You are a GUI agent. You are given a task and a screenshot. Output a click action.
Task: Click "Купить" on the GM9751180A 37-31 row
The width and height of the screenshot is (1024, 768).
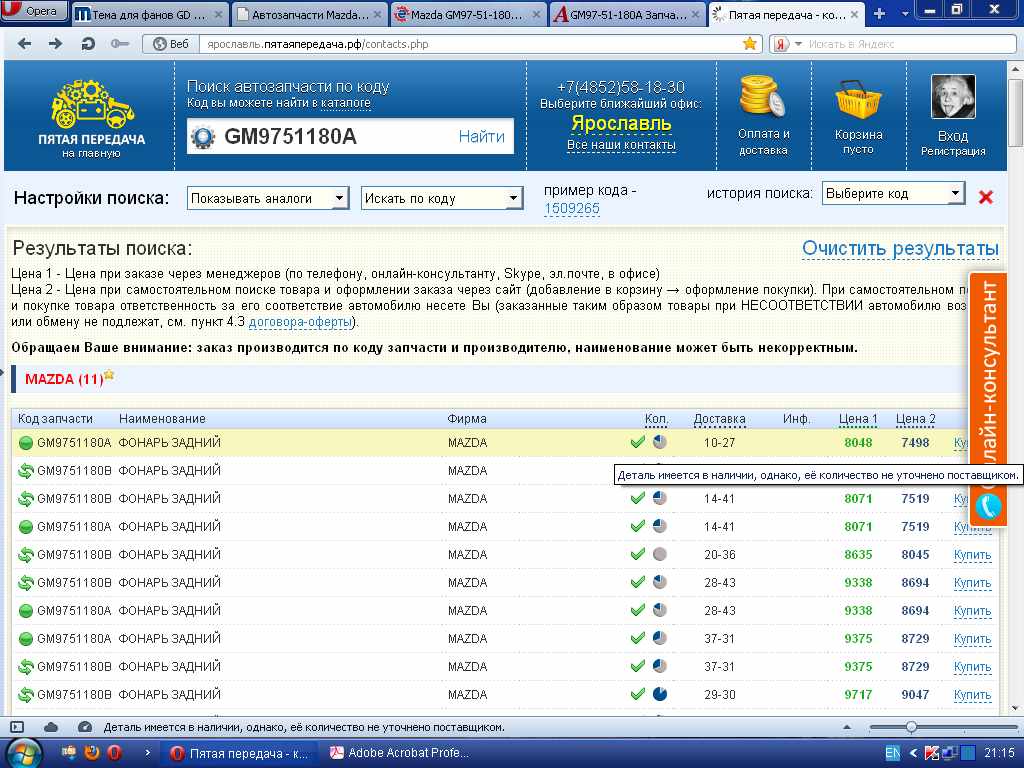[x=972, y=639]
